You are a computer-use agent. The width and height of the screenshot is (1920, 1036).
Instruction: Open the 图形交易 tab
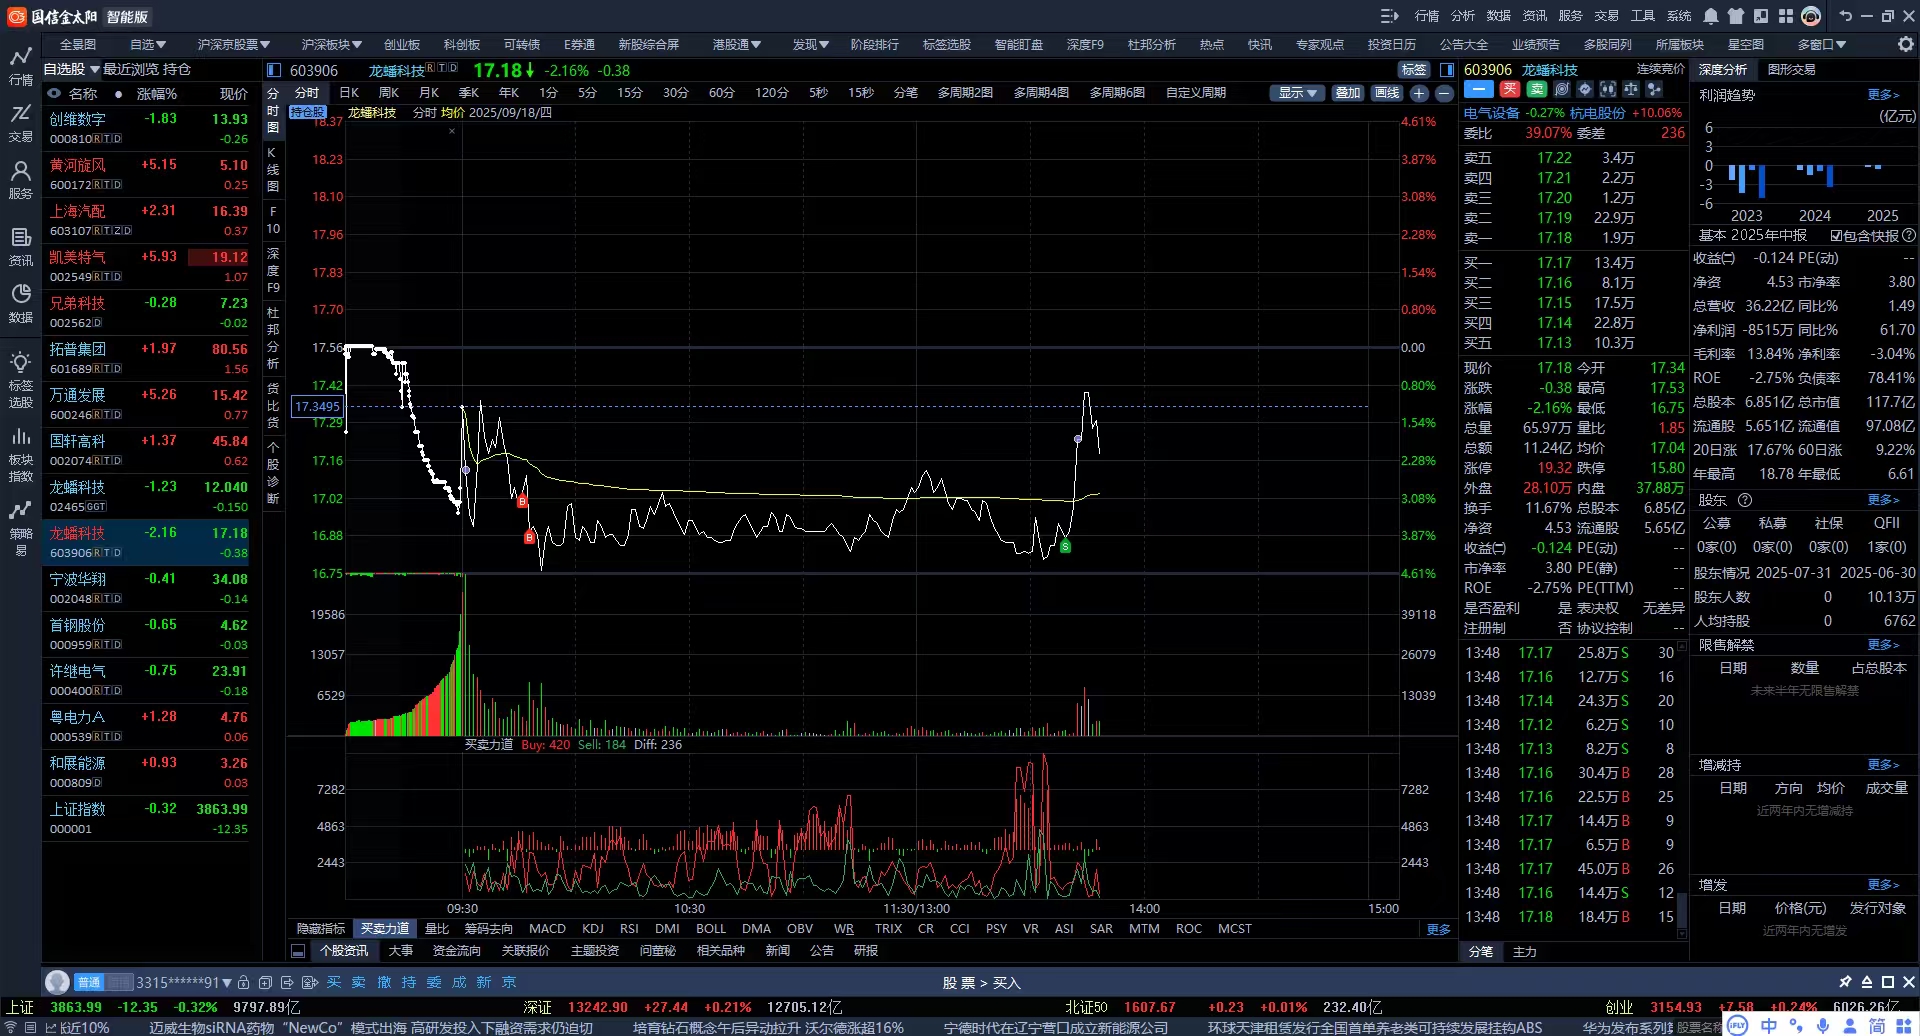[x=1792, y=70]
